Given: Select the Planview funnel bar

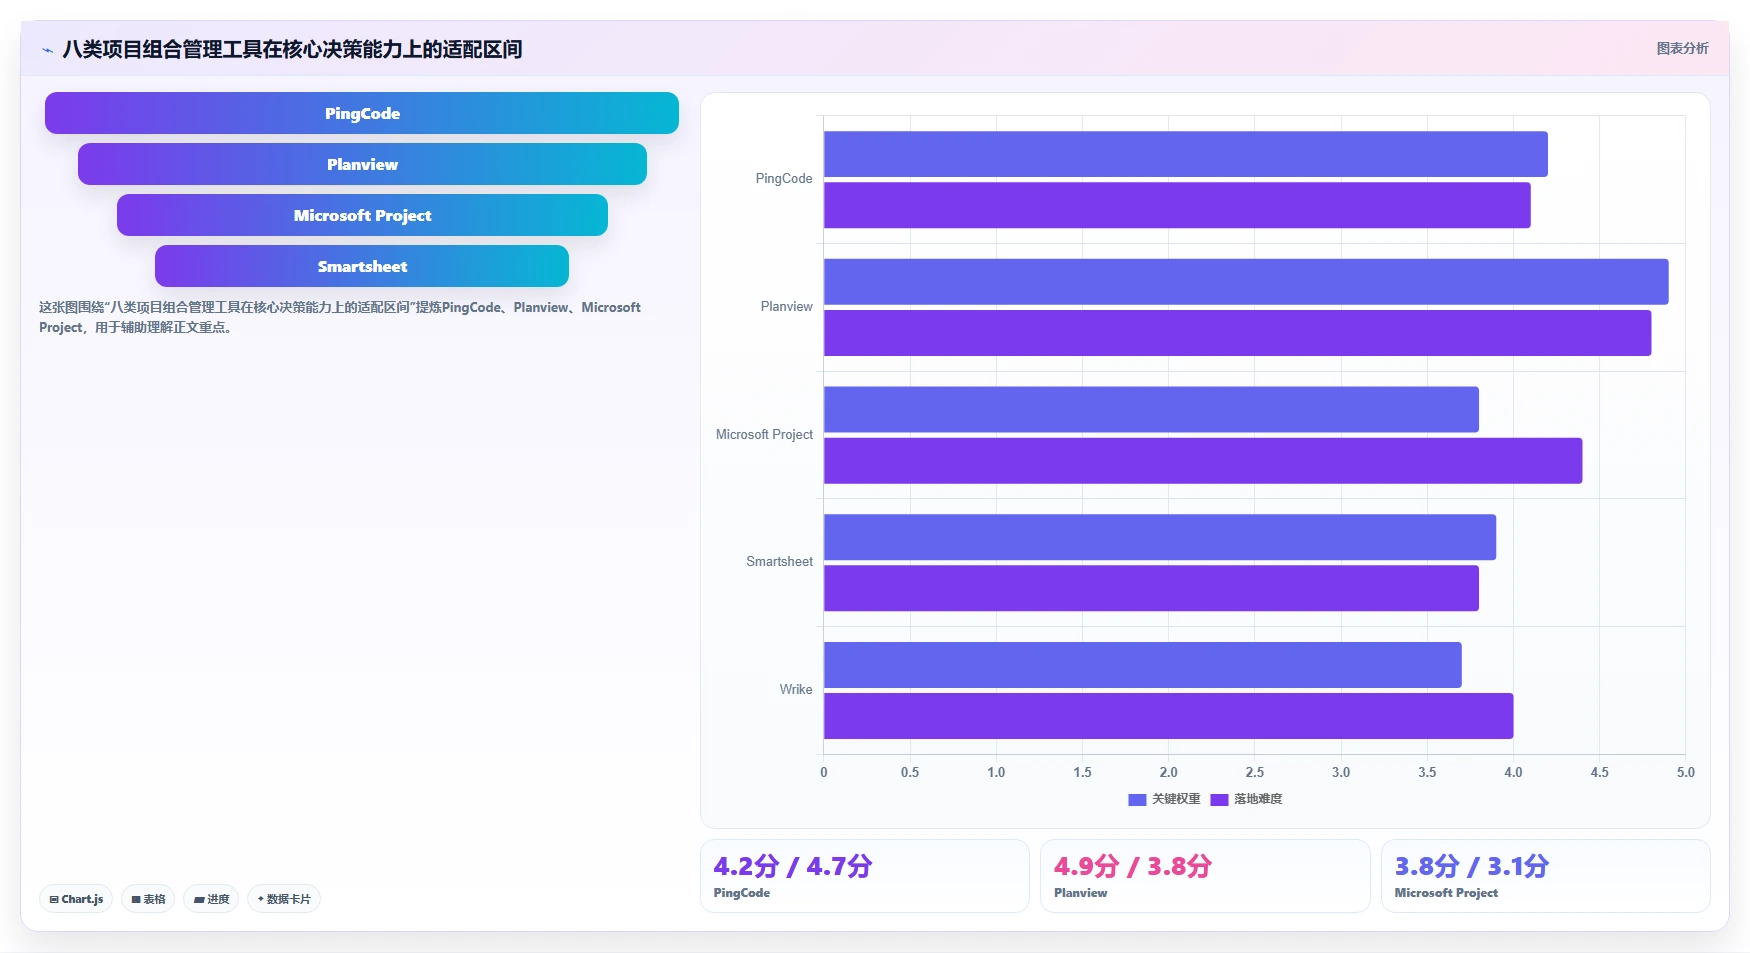Looking at the screenshot, I should coord(362,164).
